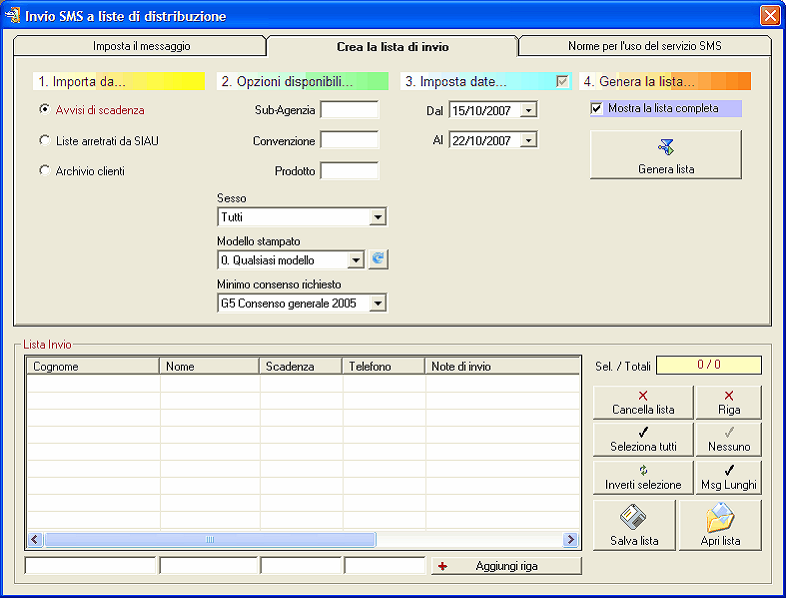This screenshot has width=786, height=598.
Task: Select the Liste arretrati da SIAU radio option
Action: (x=44, y=141)
